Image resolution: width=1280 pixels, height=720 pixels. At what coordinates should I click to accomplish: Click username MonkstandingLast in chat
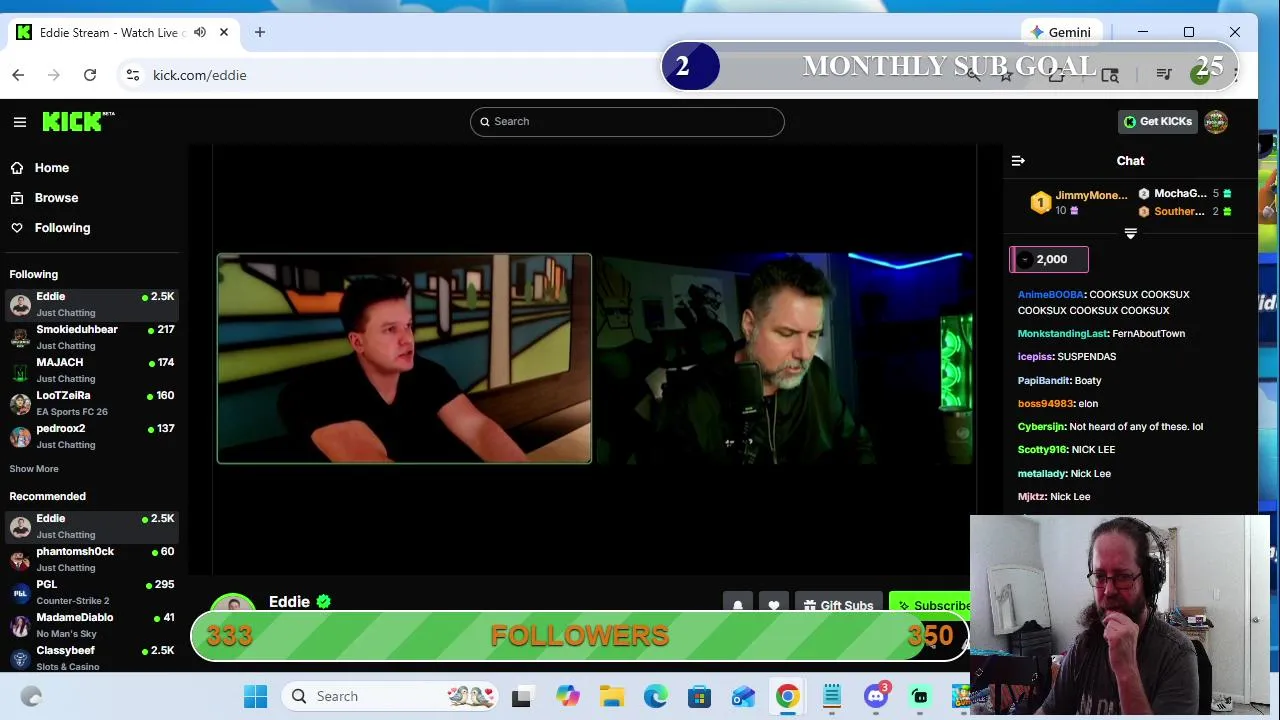click(x=1062, y=334)
